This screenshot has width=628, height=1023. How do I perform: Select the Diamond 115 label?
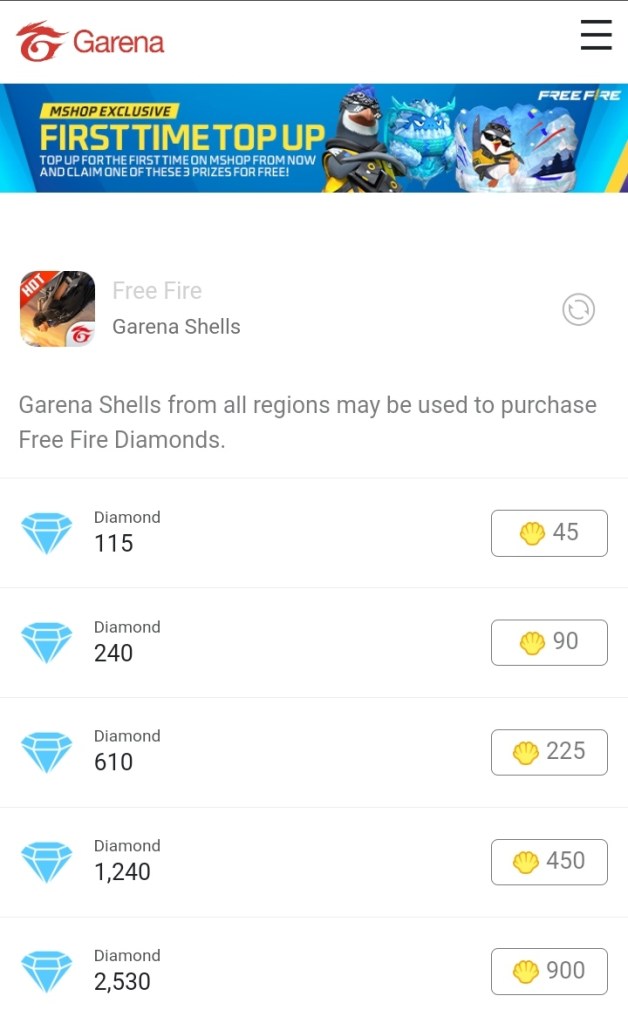[126, 532]
